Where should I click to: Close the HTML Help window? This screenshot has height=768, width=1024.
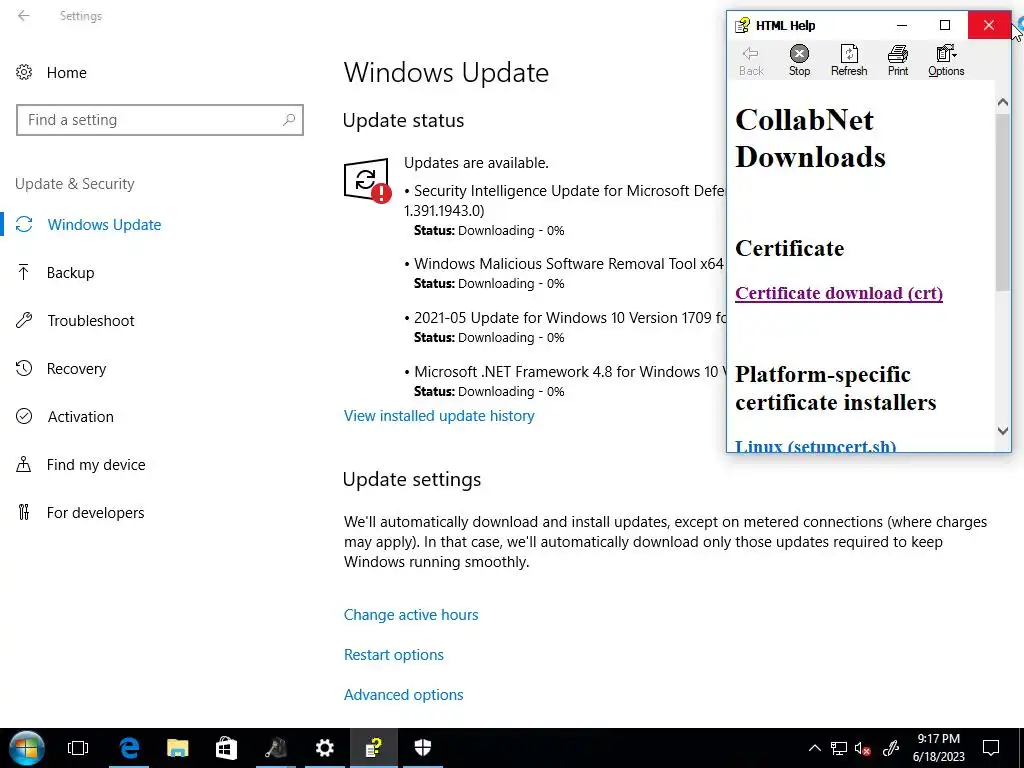pyautogui.click(x=989, y=25)
